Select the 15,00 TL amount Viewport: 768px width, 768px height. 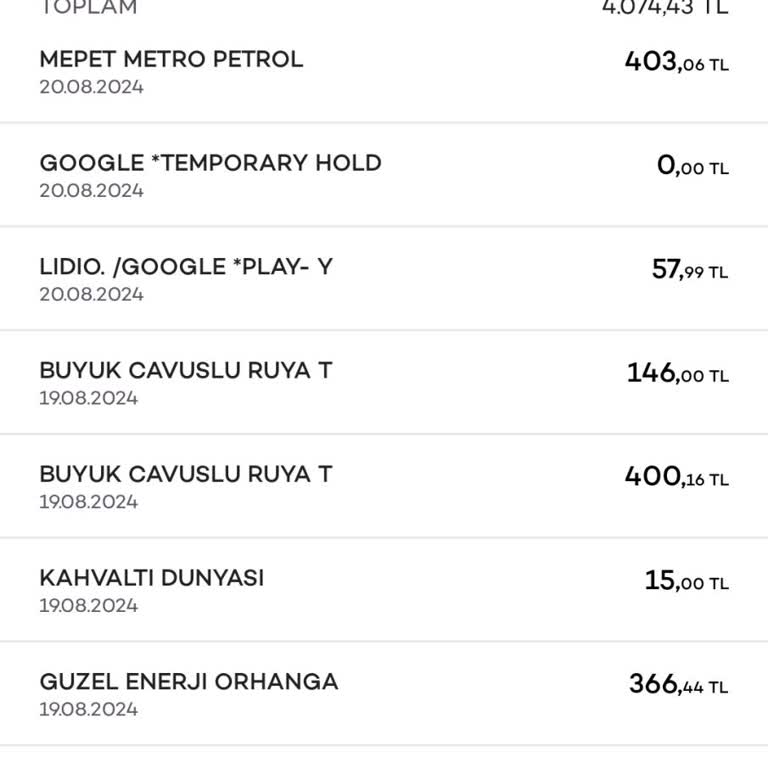tap(687, 581)
